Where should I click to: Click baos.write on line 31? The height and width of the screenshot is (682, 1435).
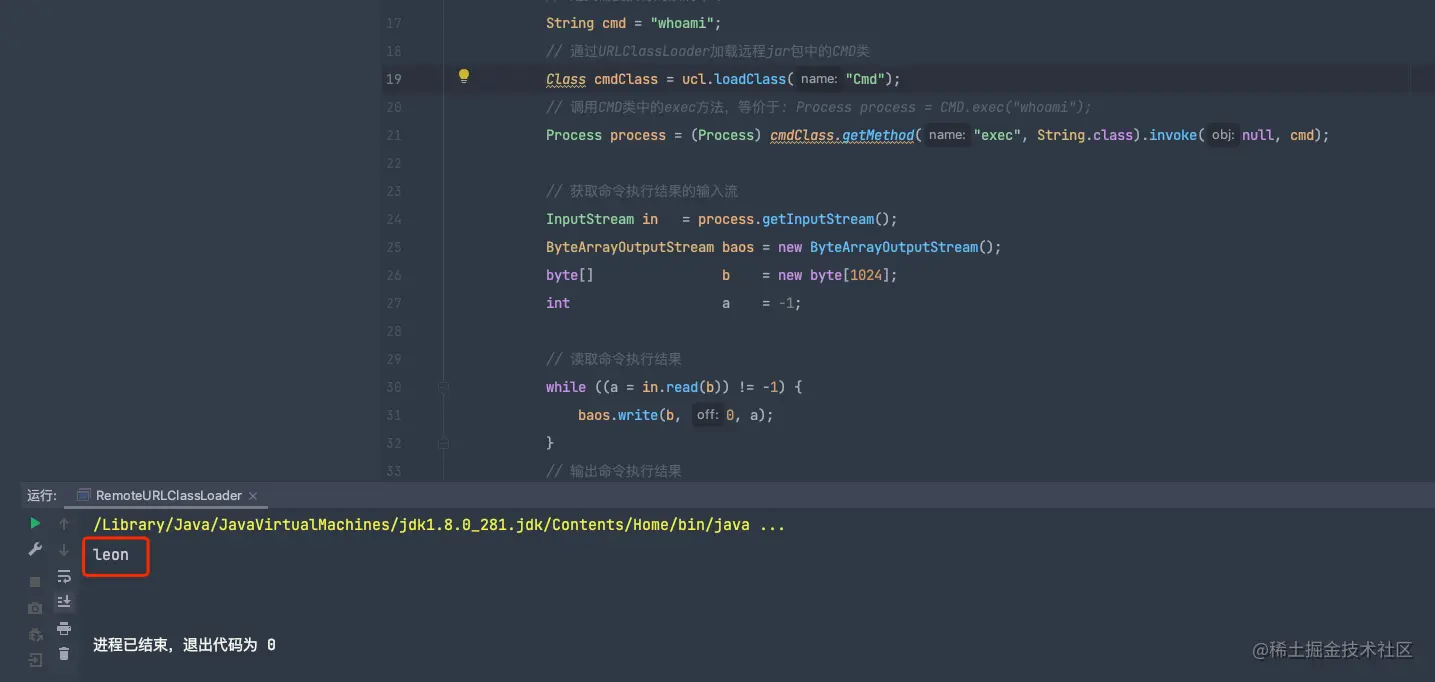pos(618,415)
